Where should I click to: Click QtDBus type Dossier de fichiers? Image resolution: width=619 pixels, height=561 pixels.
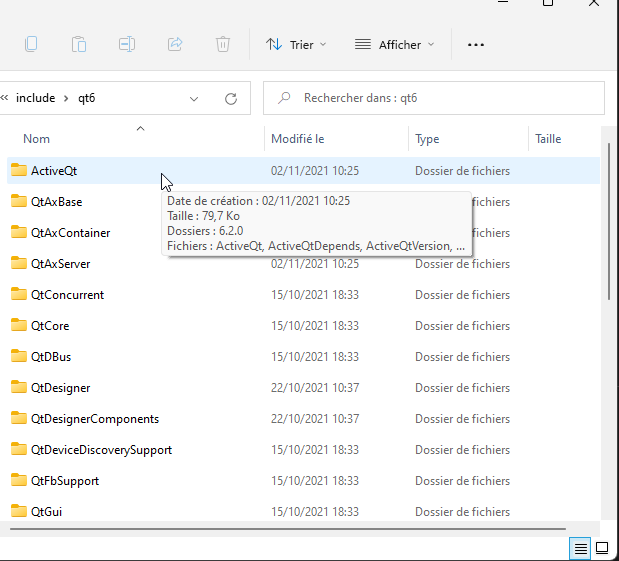462,357
